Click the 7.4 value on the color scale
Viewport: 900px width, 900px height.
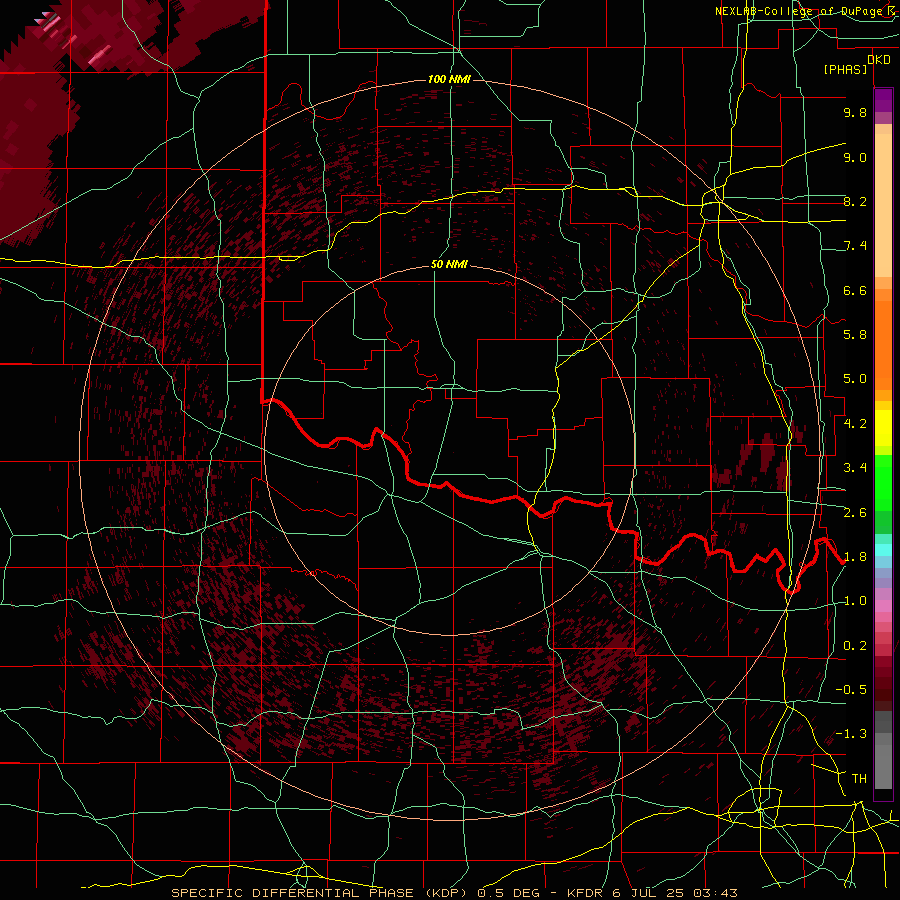pyautogui.click(x=855, y=246)
